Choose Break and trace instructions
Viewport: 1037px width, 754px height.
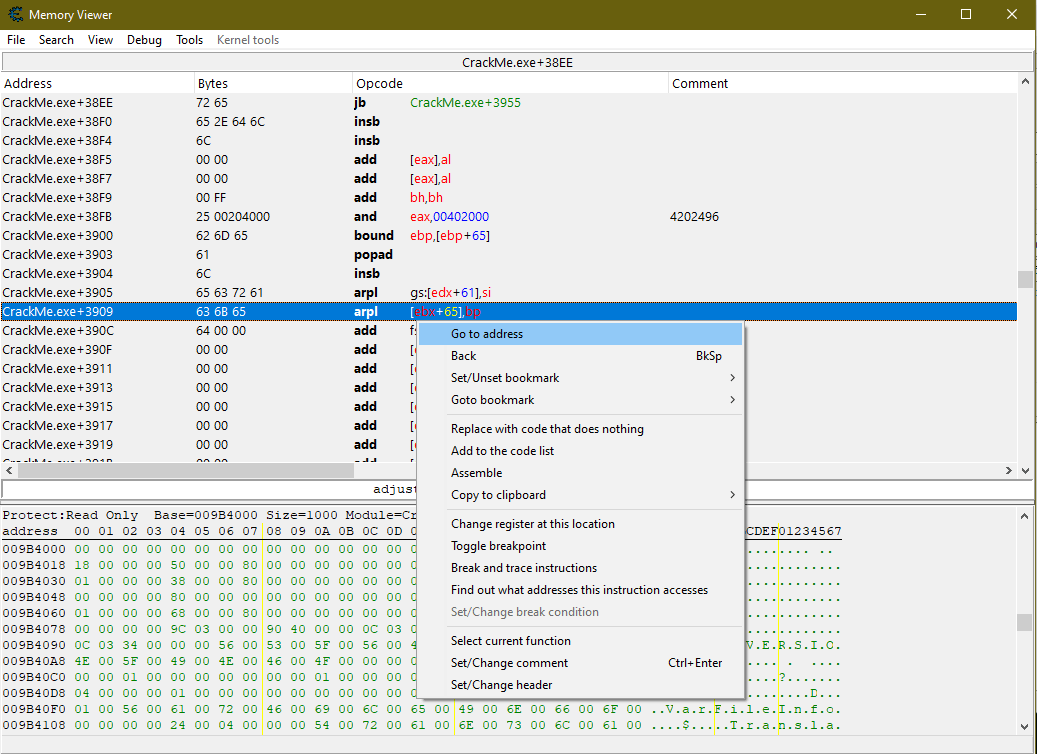(x=580, y=567)
